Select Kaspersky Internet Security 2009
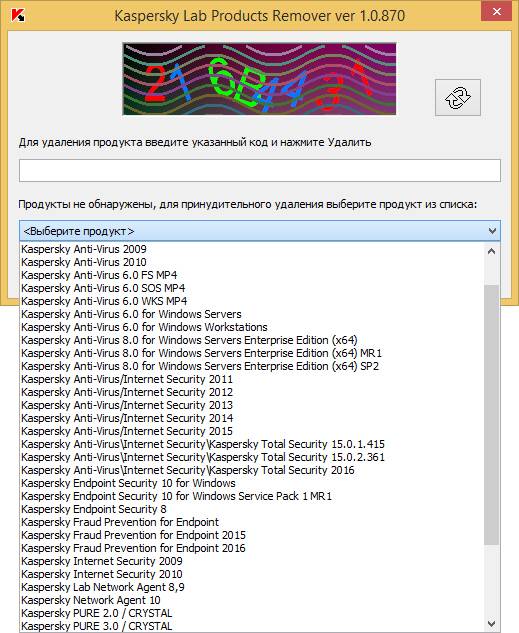Screen dimensions: 519x633 click(252, 561)
